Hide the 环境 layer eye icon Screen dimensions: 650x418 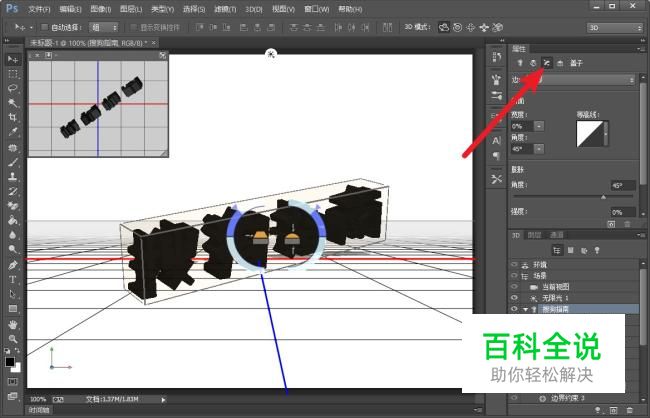(514, 265)
